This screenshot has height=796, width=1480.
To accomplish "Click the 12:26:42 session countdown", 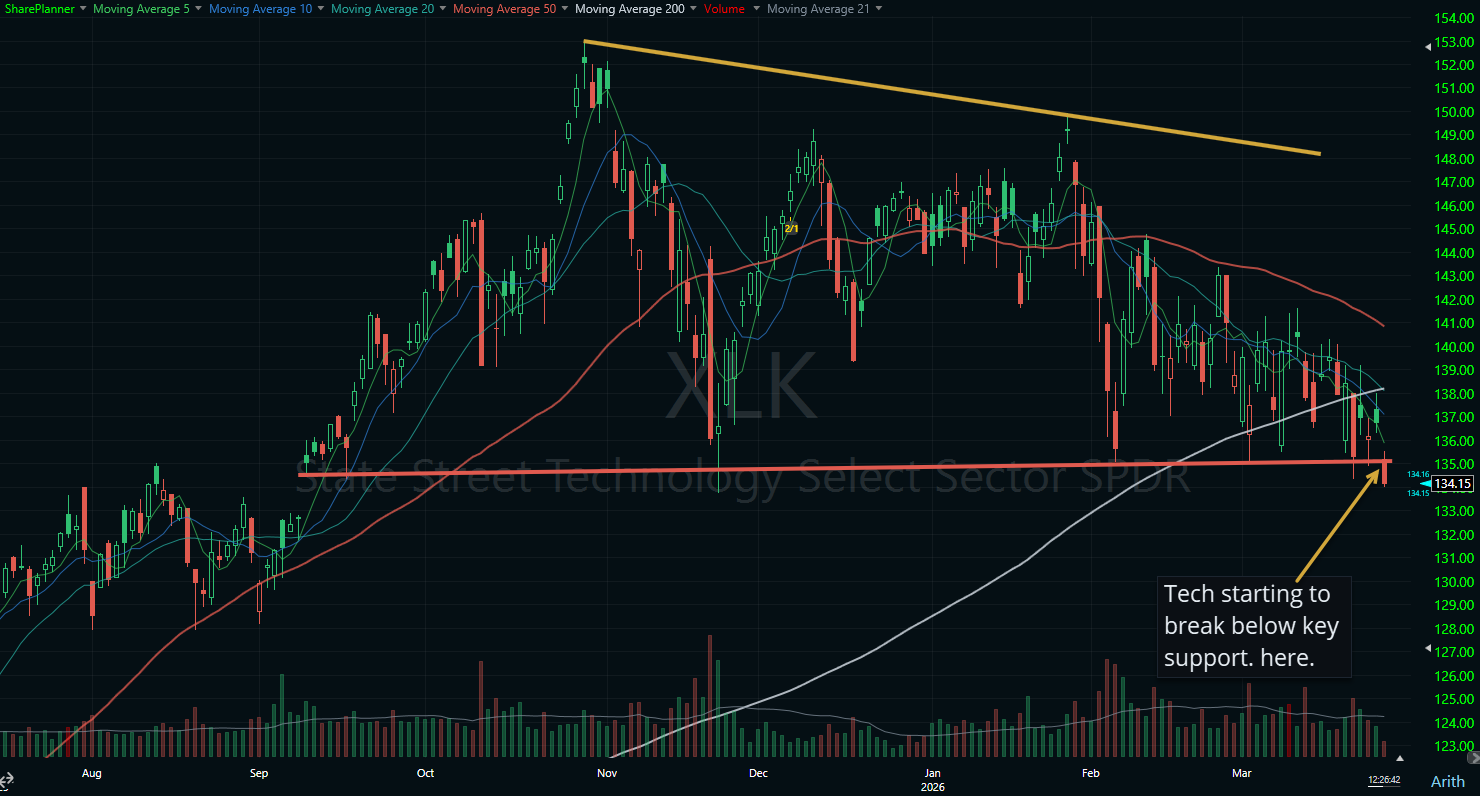I will point(1384,779).
